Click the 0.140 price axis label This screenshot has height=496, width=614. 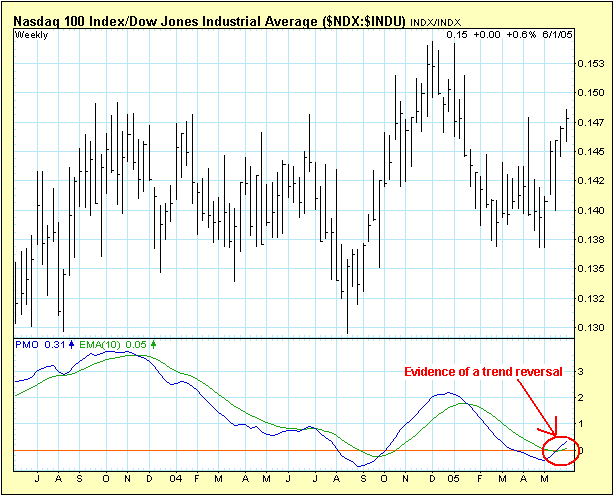click(591, 210)
